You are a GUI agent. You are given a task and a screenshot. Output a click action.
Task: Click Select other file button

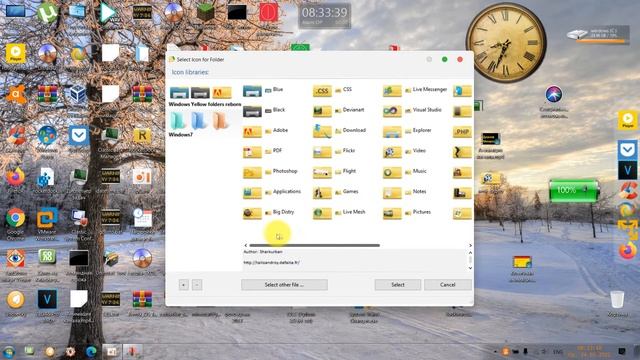coord(284,285)
